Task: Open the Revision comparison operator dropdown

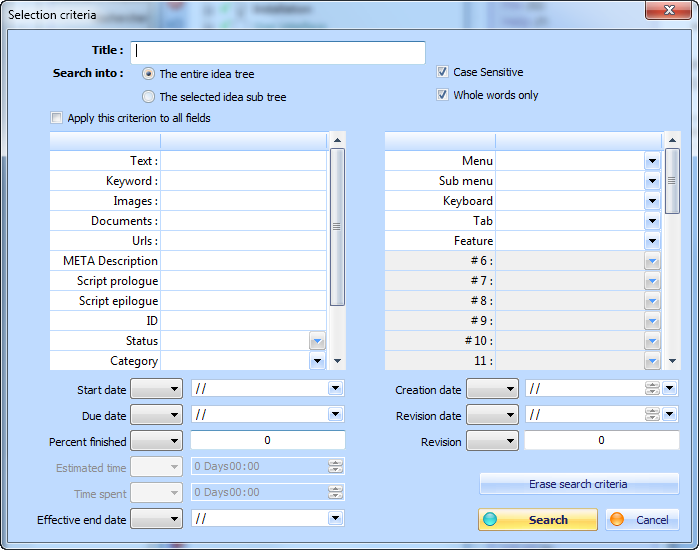Action: (x=492, y=441)
